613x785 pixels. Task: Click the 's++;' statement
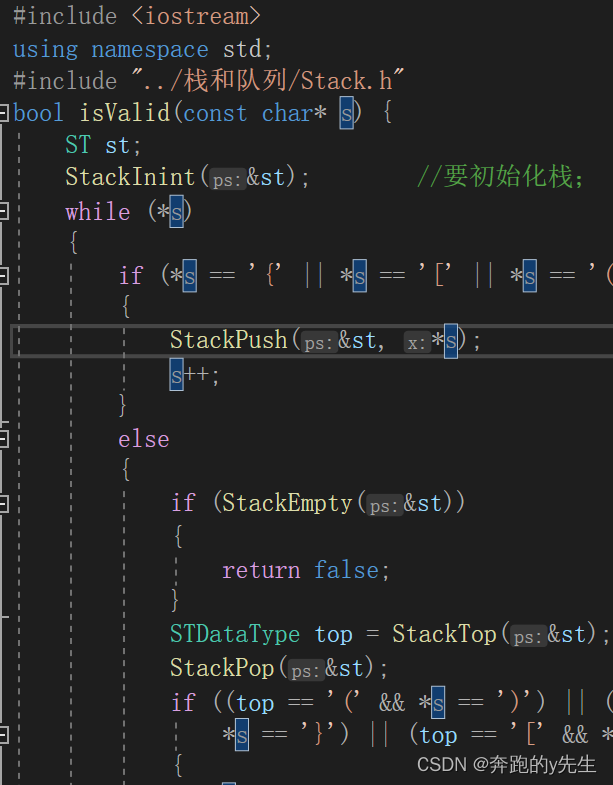[x=194, y=375]
